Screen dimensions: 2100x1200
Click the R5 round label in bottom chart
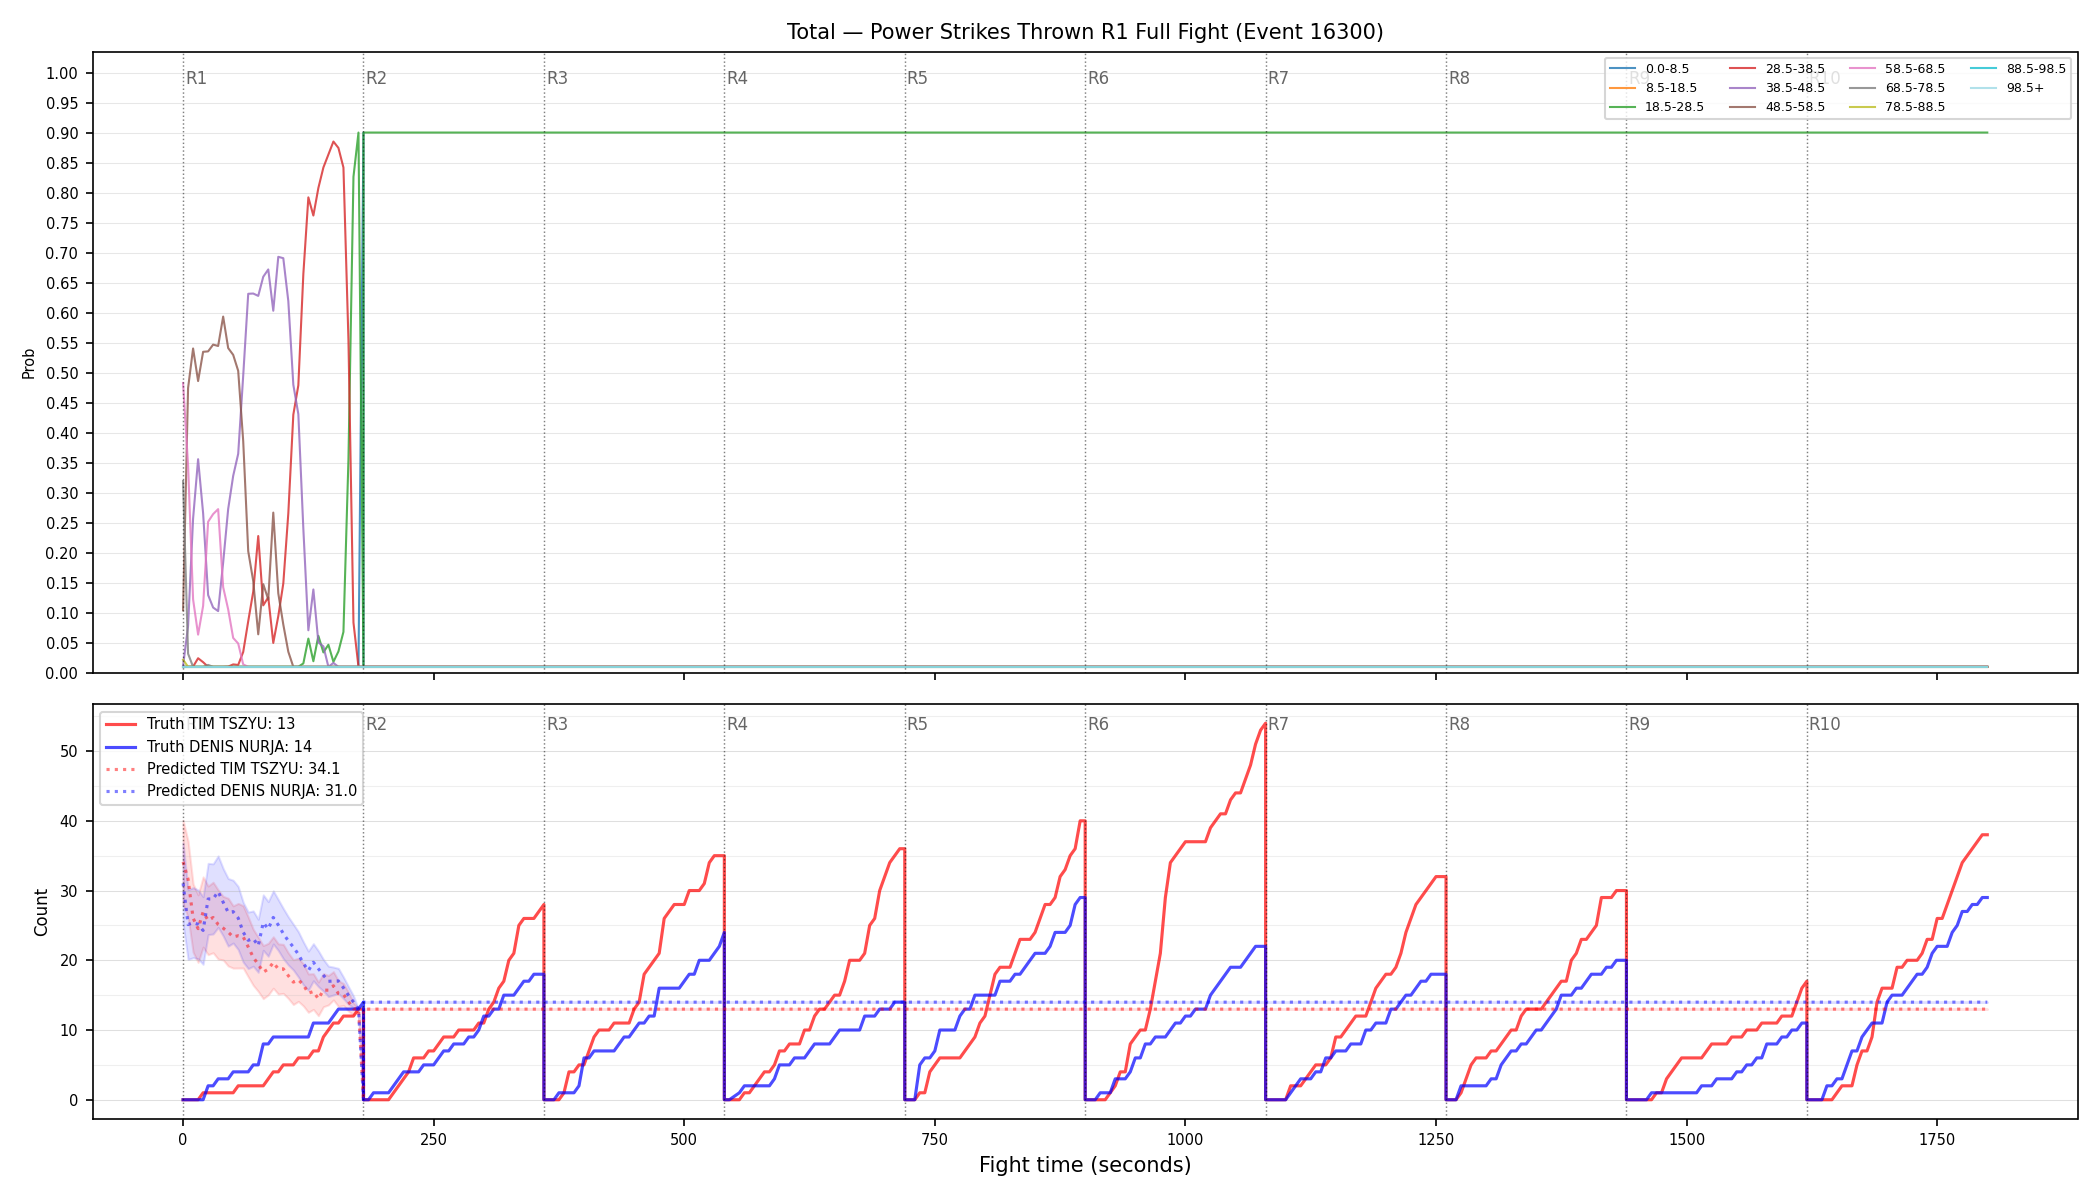point(917,724)
